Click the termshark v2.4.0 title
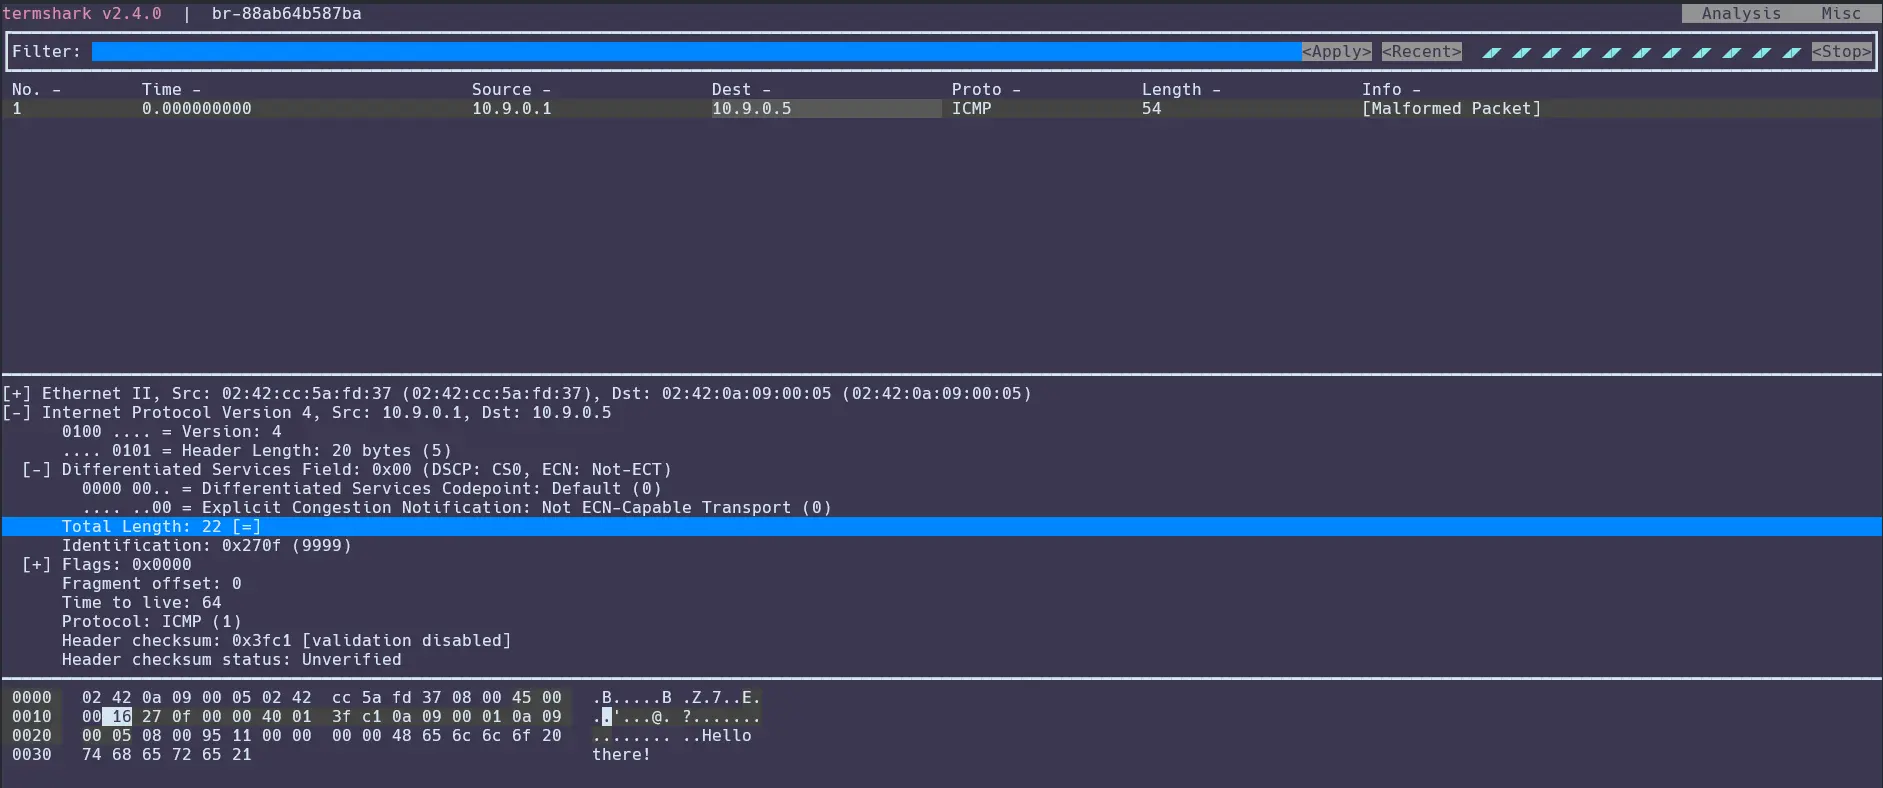1883x788 pixels. (81, 14)
